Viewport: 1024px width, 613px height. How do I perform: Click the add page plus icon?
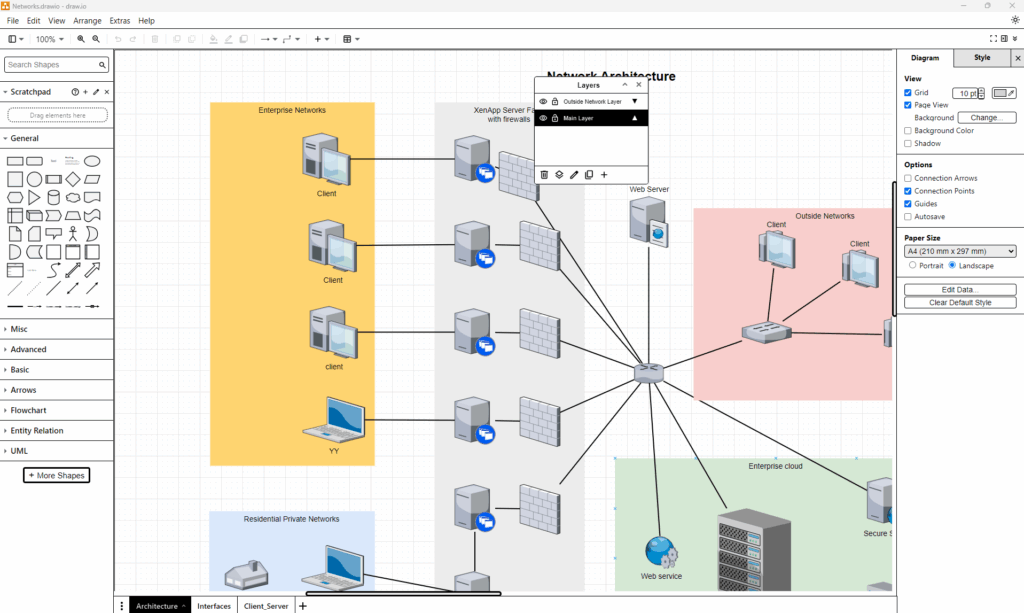point(303,606)
